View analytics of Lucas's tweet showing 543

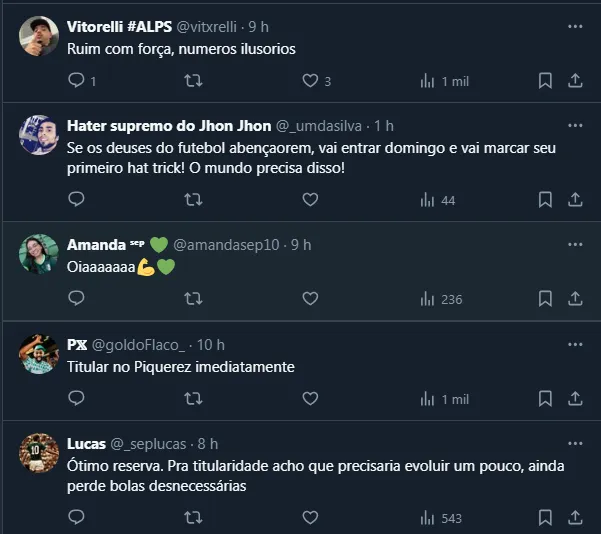click(440, 518)
